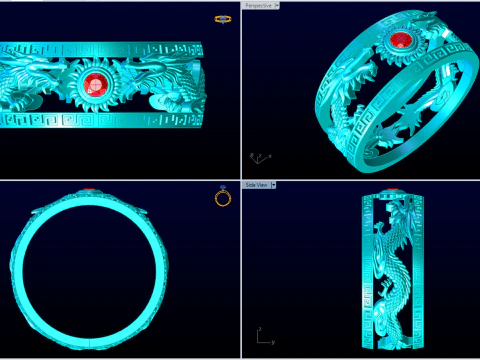Click the Perspective viewport title label

(258, 6)
